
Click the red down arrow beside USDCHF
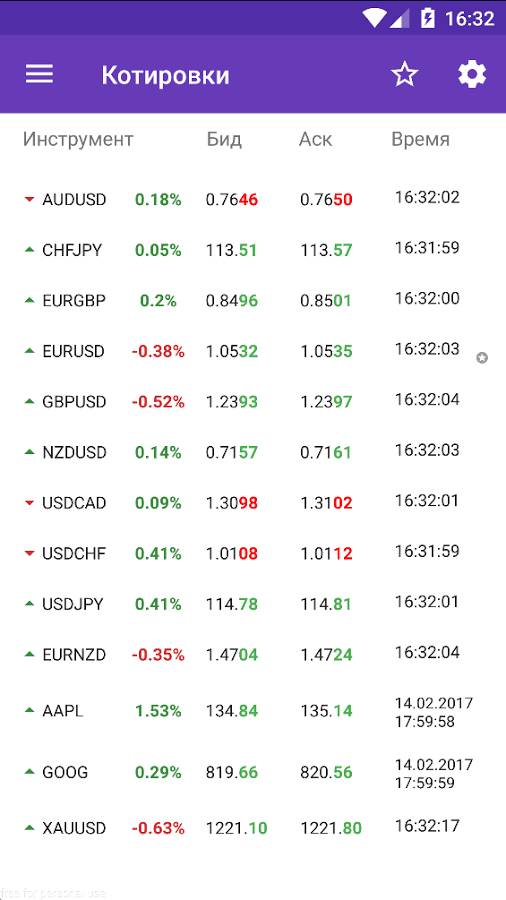[x=30, y=553]
